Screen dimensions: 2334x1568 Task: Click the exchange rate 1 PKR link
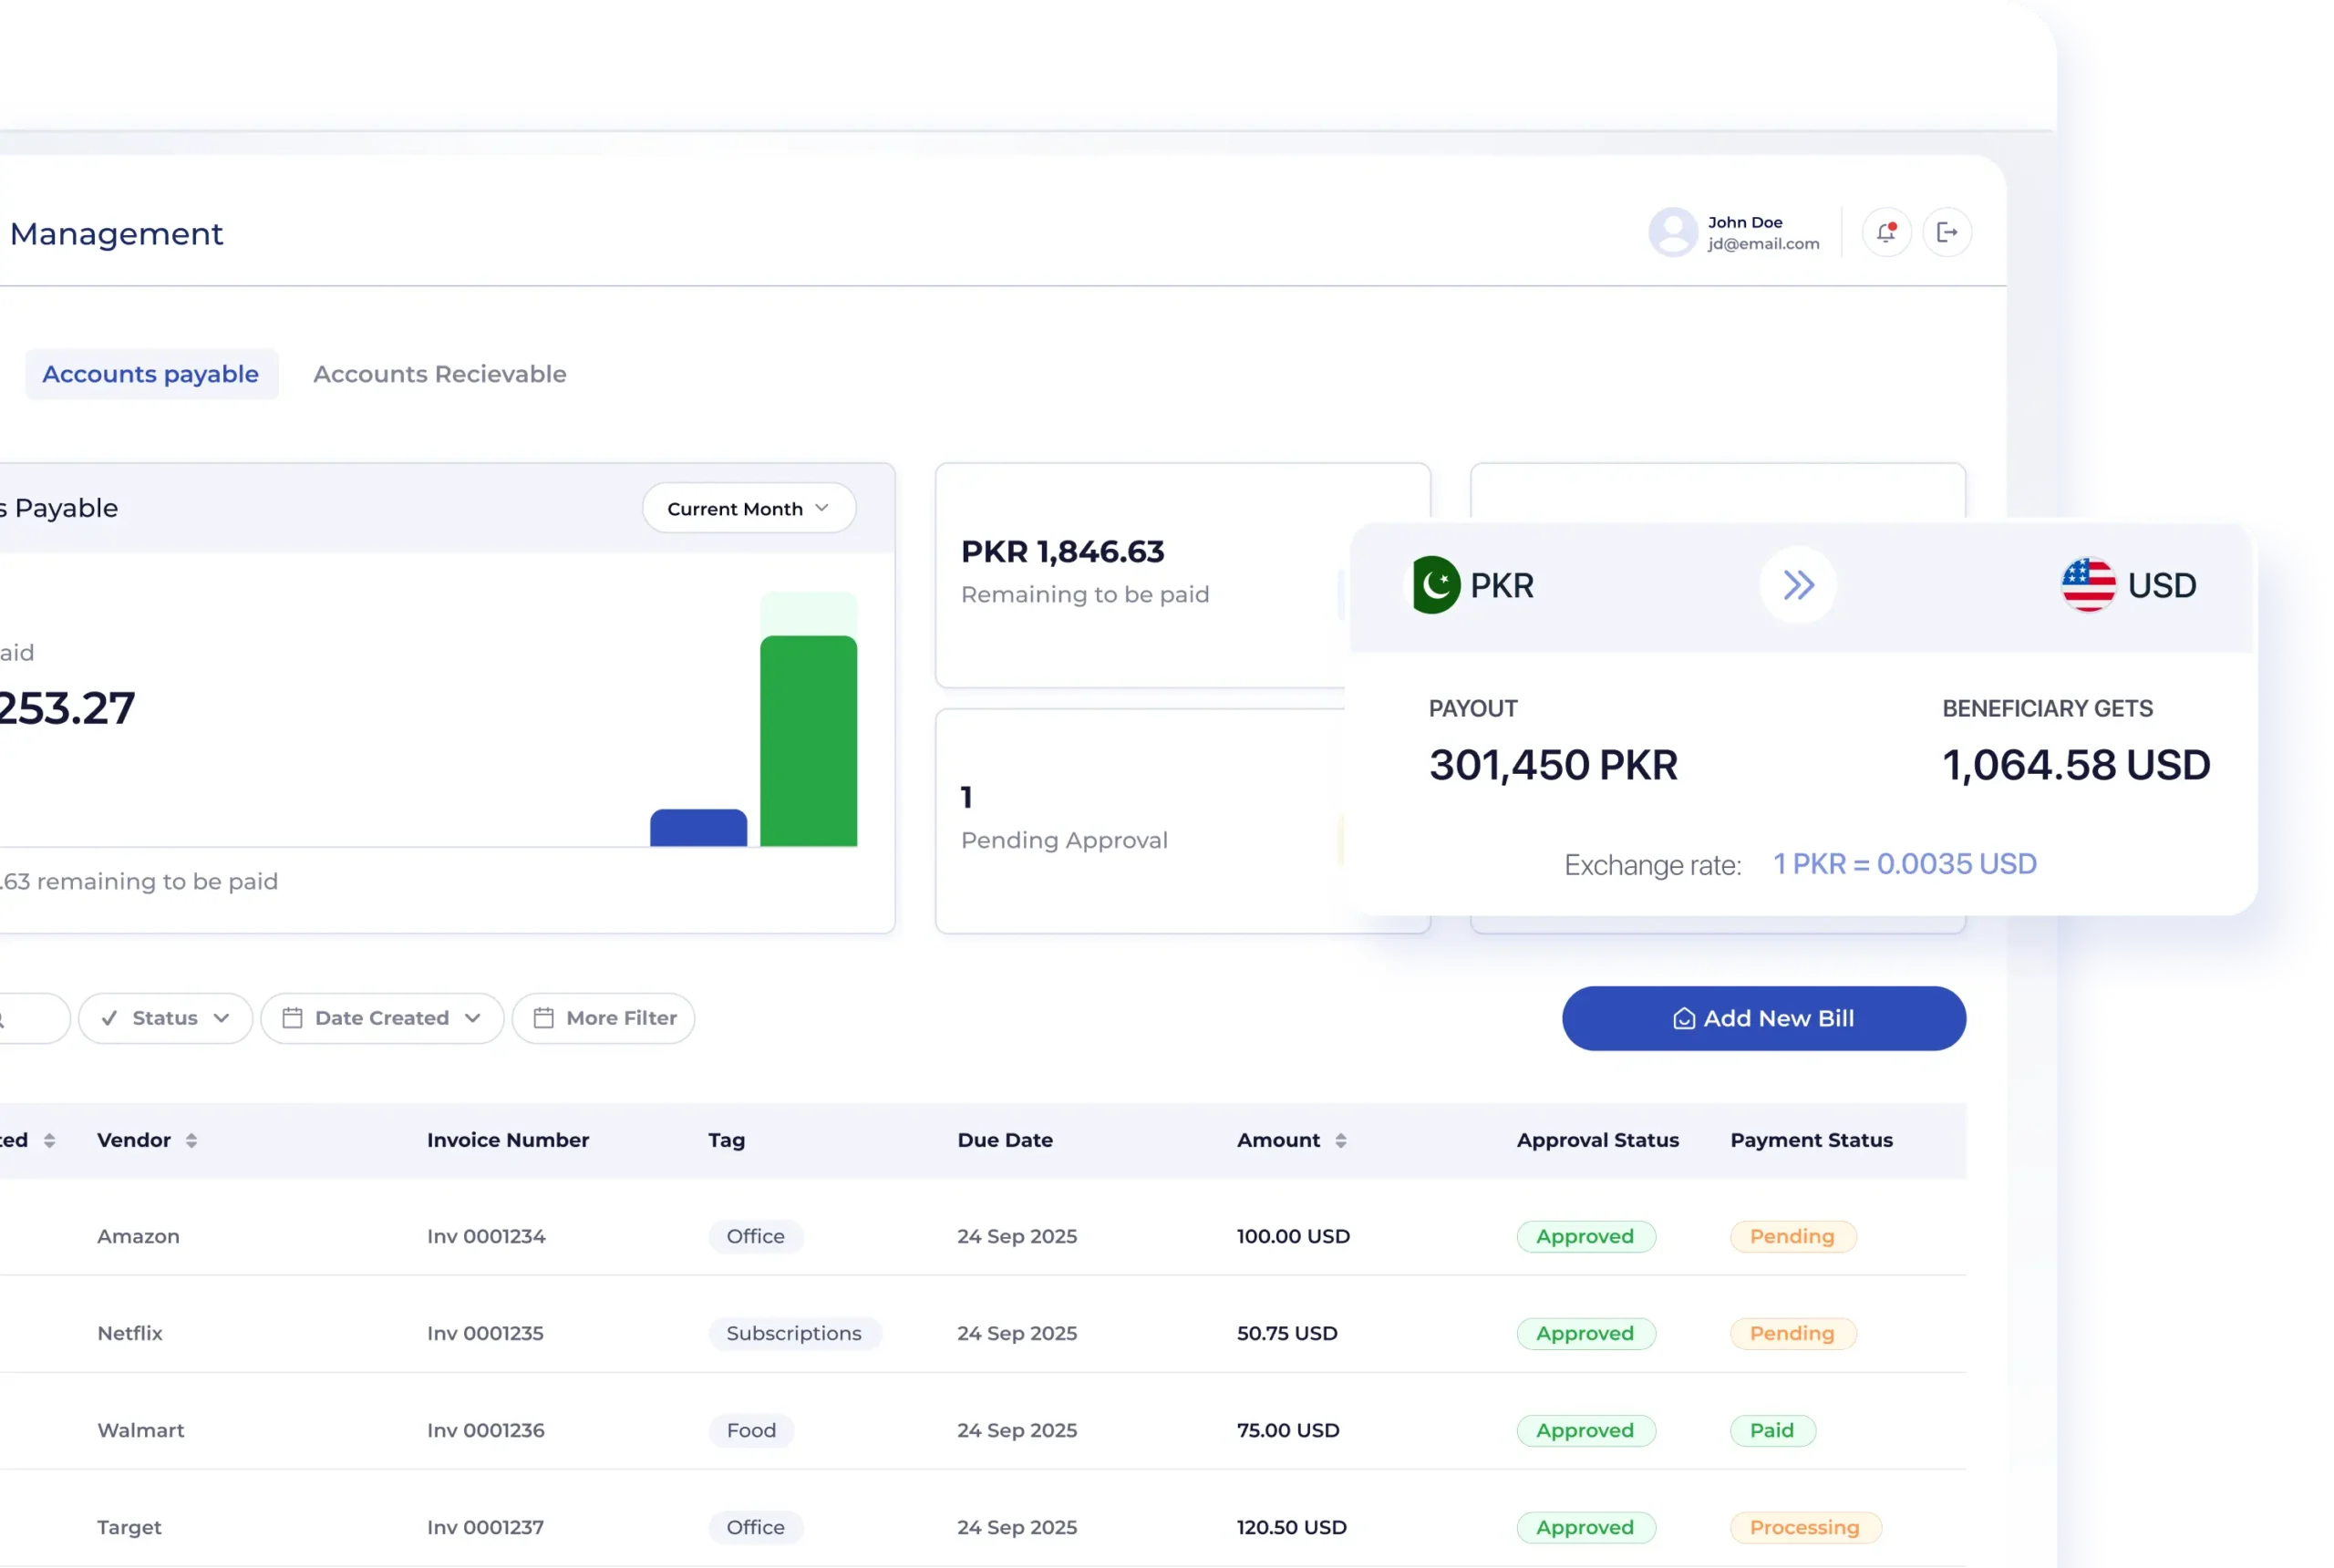tap(1904, 864)
